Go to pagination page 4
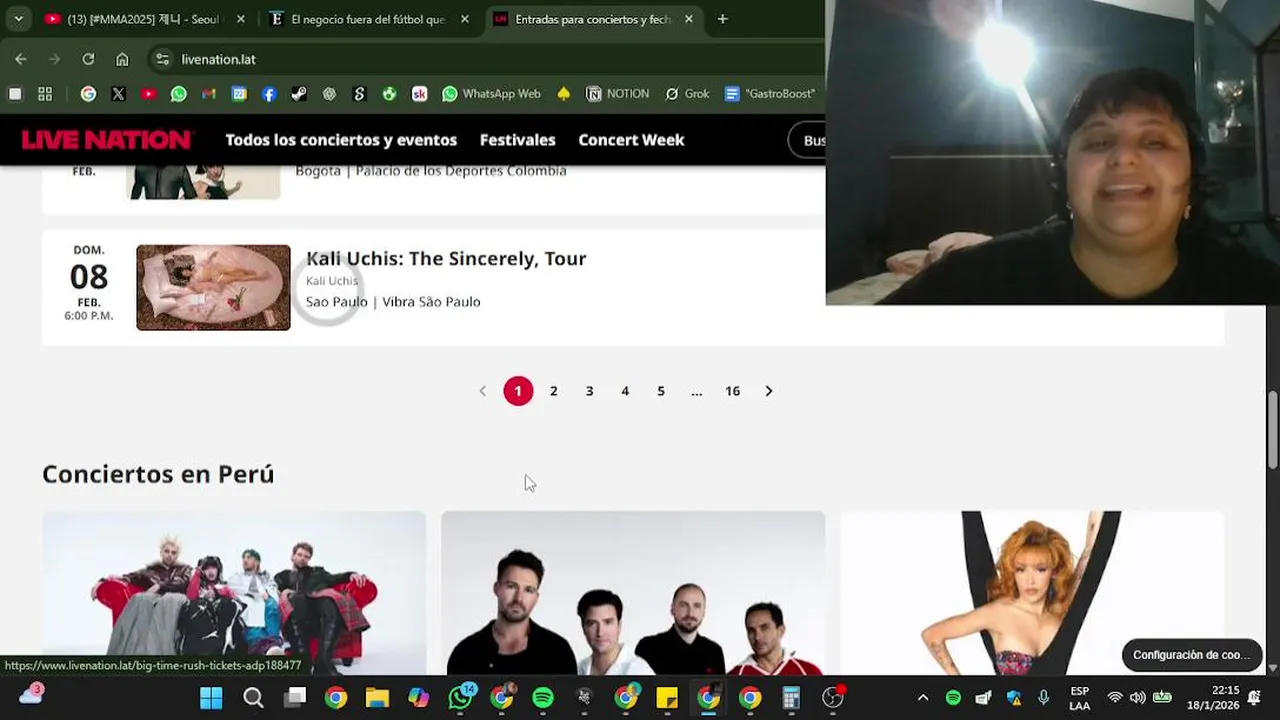This screenshot has width=1280, height=720. coord(625,391)
